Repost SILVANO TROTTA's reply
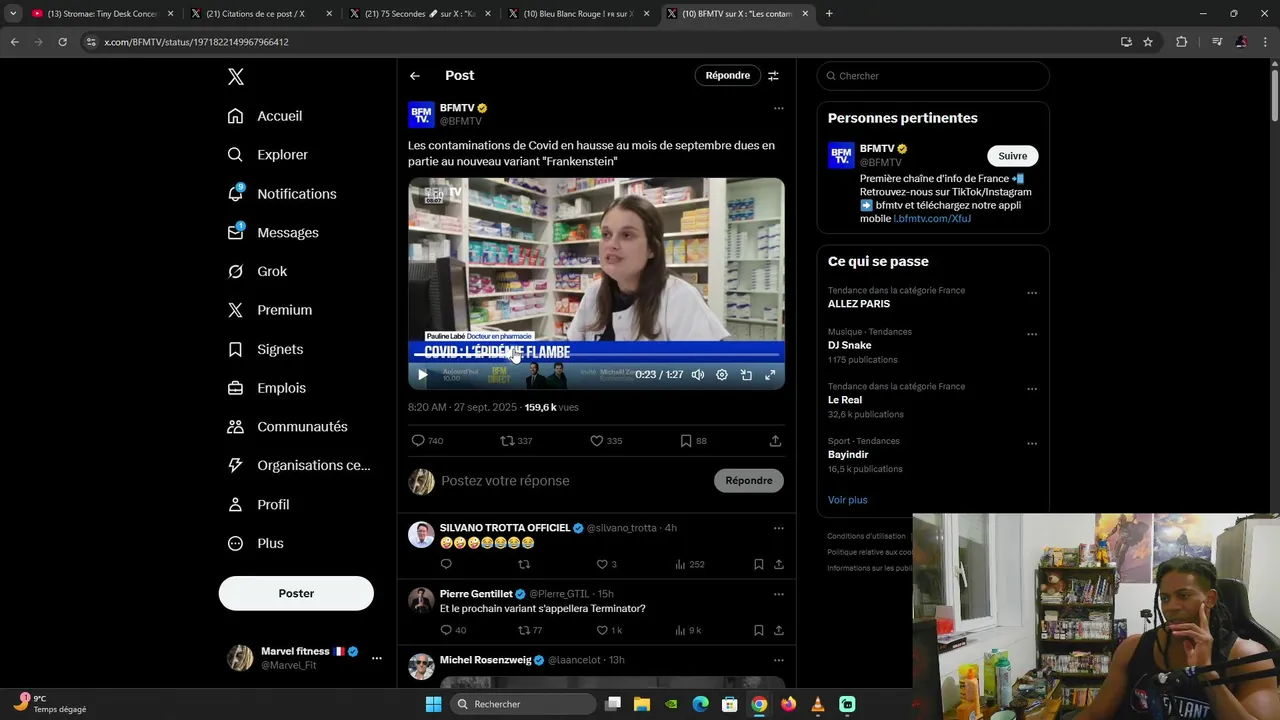 coord(524,564)
